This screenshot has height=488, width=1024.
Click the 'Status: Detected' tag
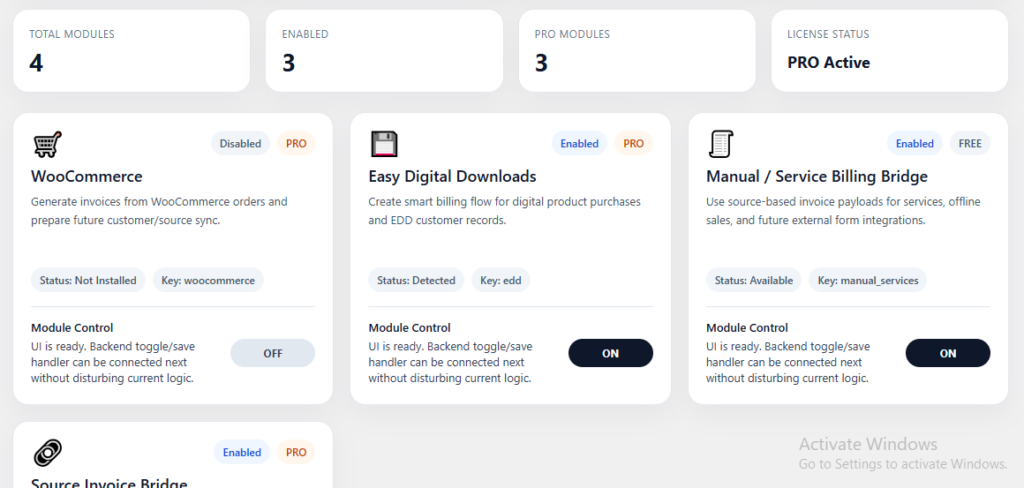click(416, 280)
